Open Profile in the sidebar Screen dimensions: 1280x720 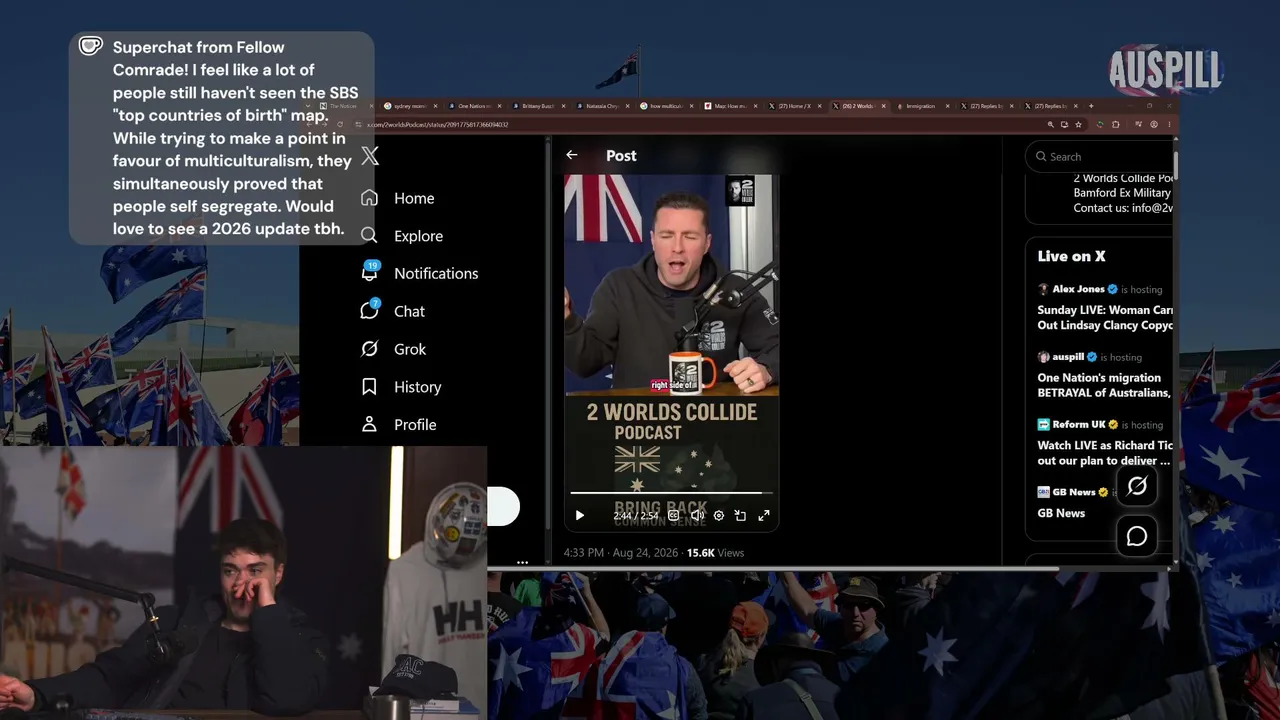tap(398, 425)
